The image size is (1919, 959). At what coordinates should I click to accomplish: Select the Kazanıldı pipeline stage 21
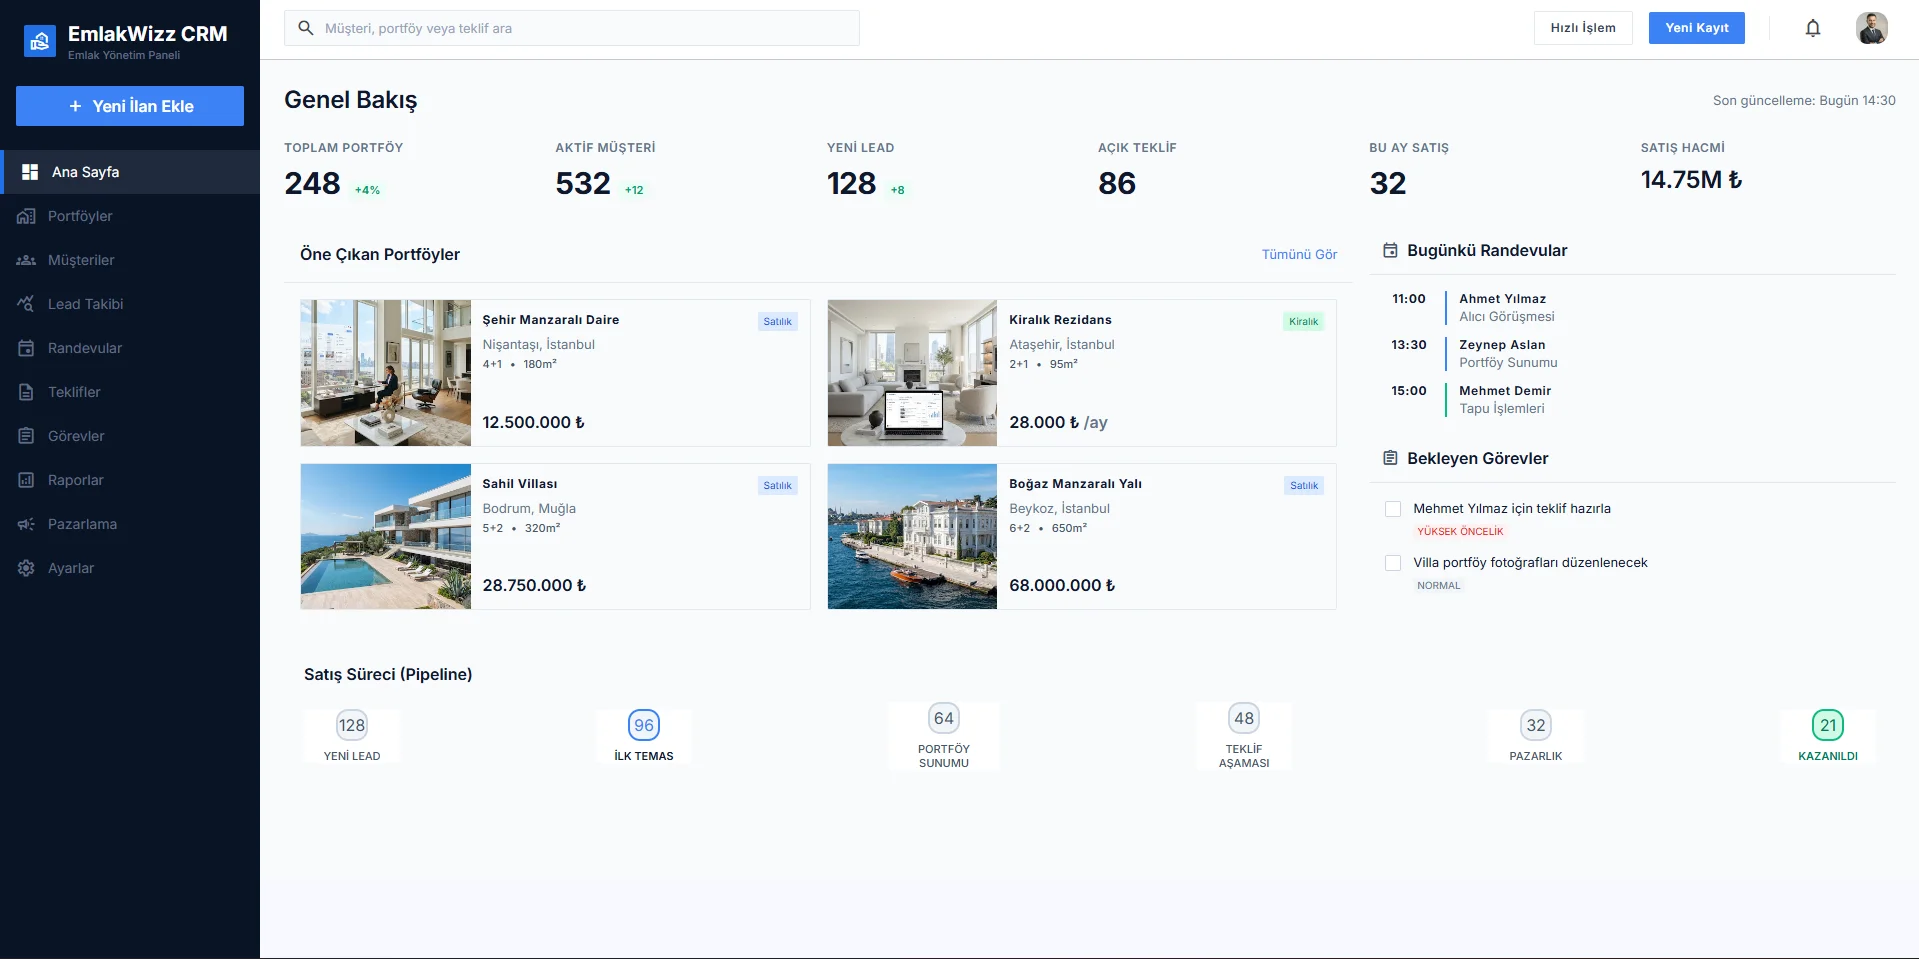pyautogui.click(x=1828, y=736)
